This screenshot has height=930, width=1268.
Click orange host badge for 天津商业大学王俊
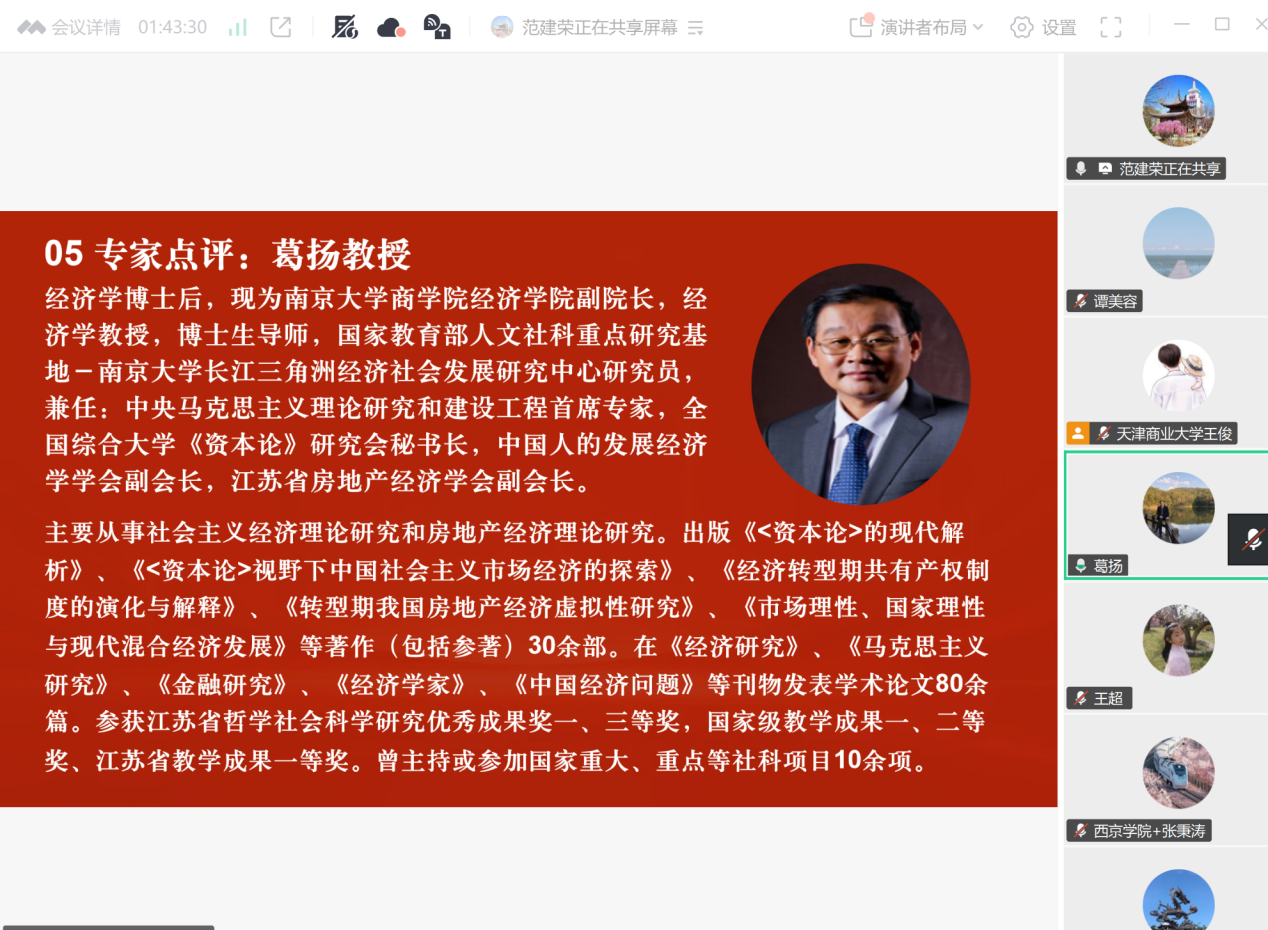[1077, 433]
